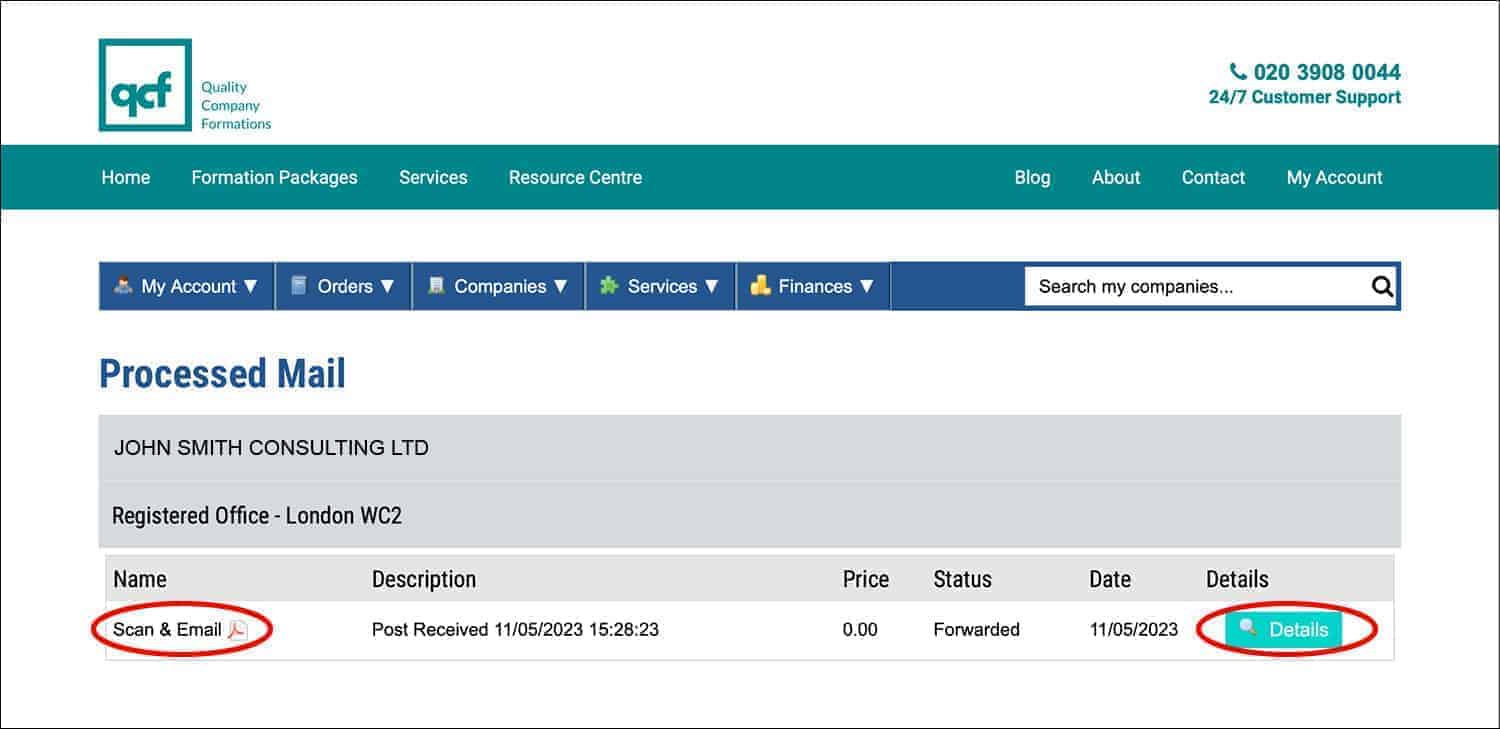Click the Details button for the mail item
This screenshot has width=1500, height=729.
(1287, 629)
